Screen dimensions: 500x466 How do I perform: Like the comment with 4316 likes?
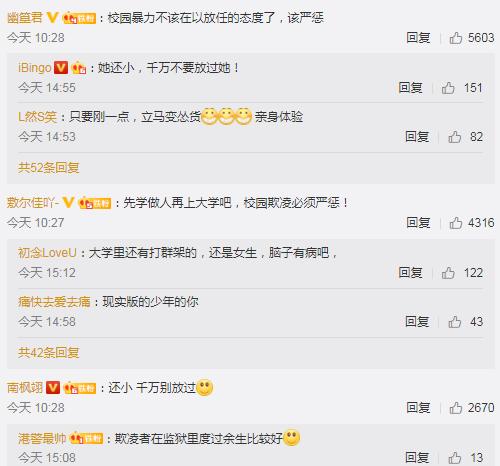(x=455, y=223)
